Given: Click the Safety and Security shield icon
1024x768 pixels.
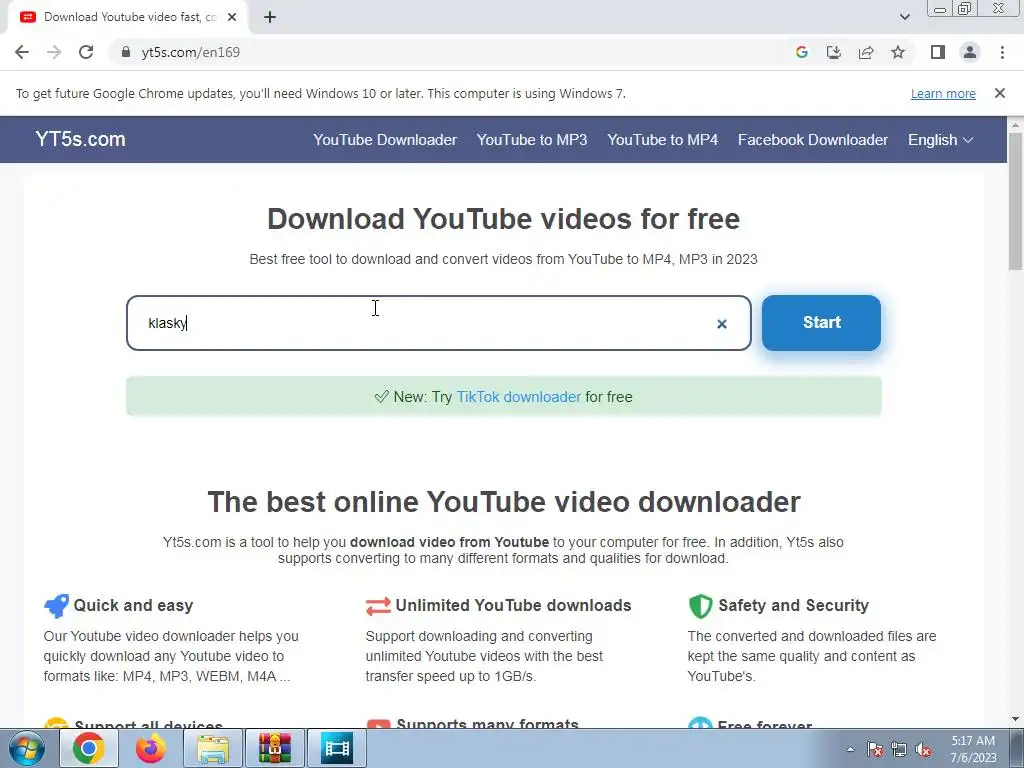Looking at the screenshot, I should coord(700,606).
